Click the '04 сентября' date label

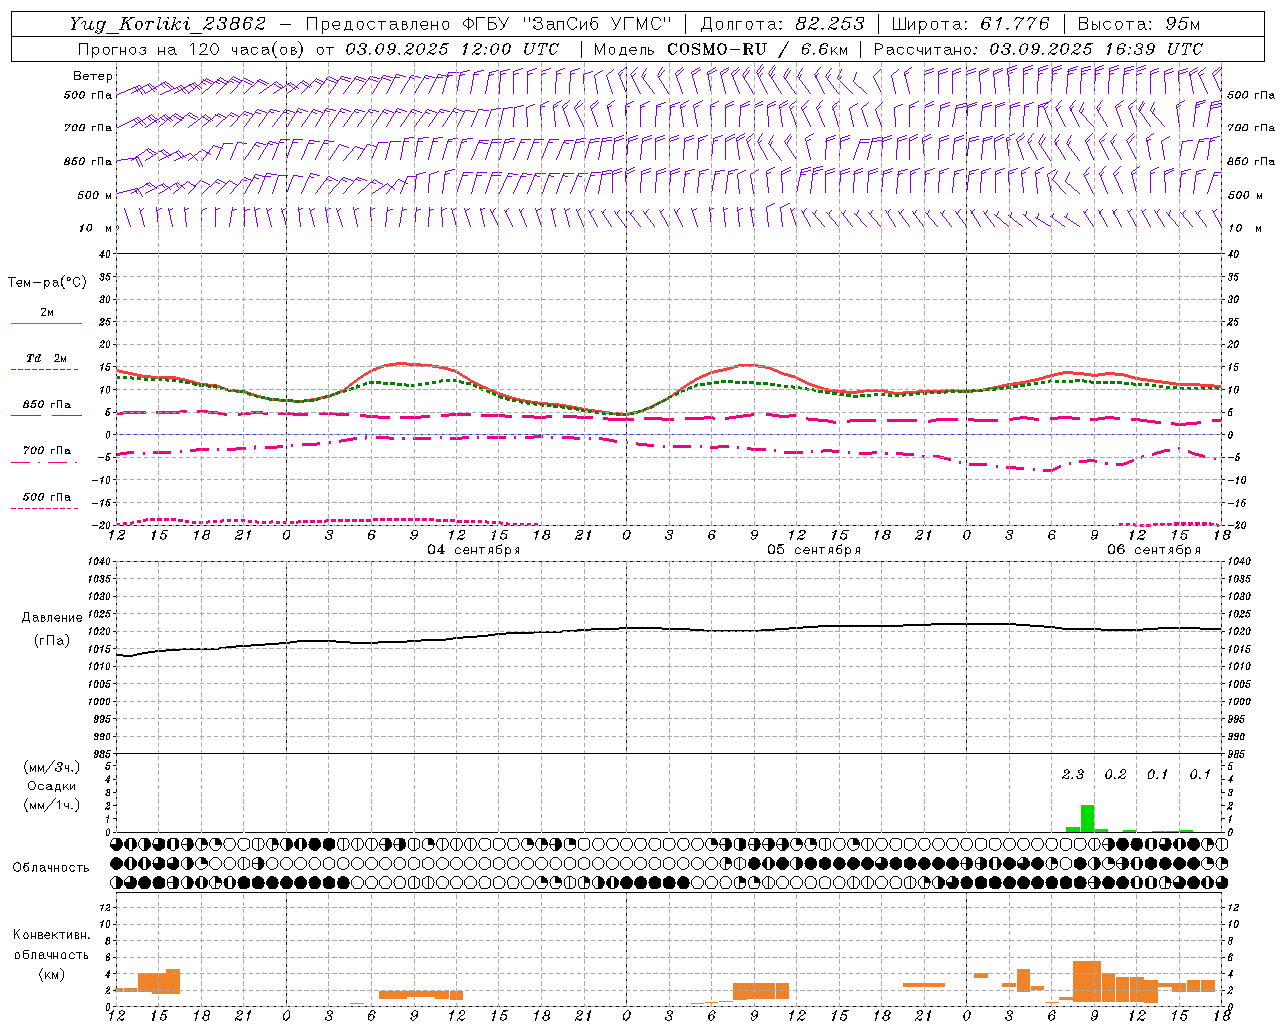(474, 550)
